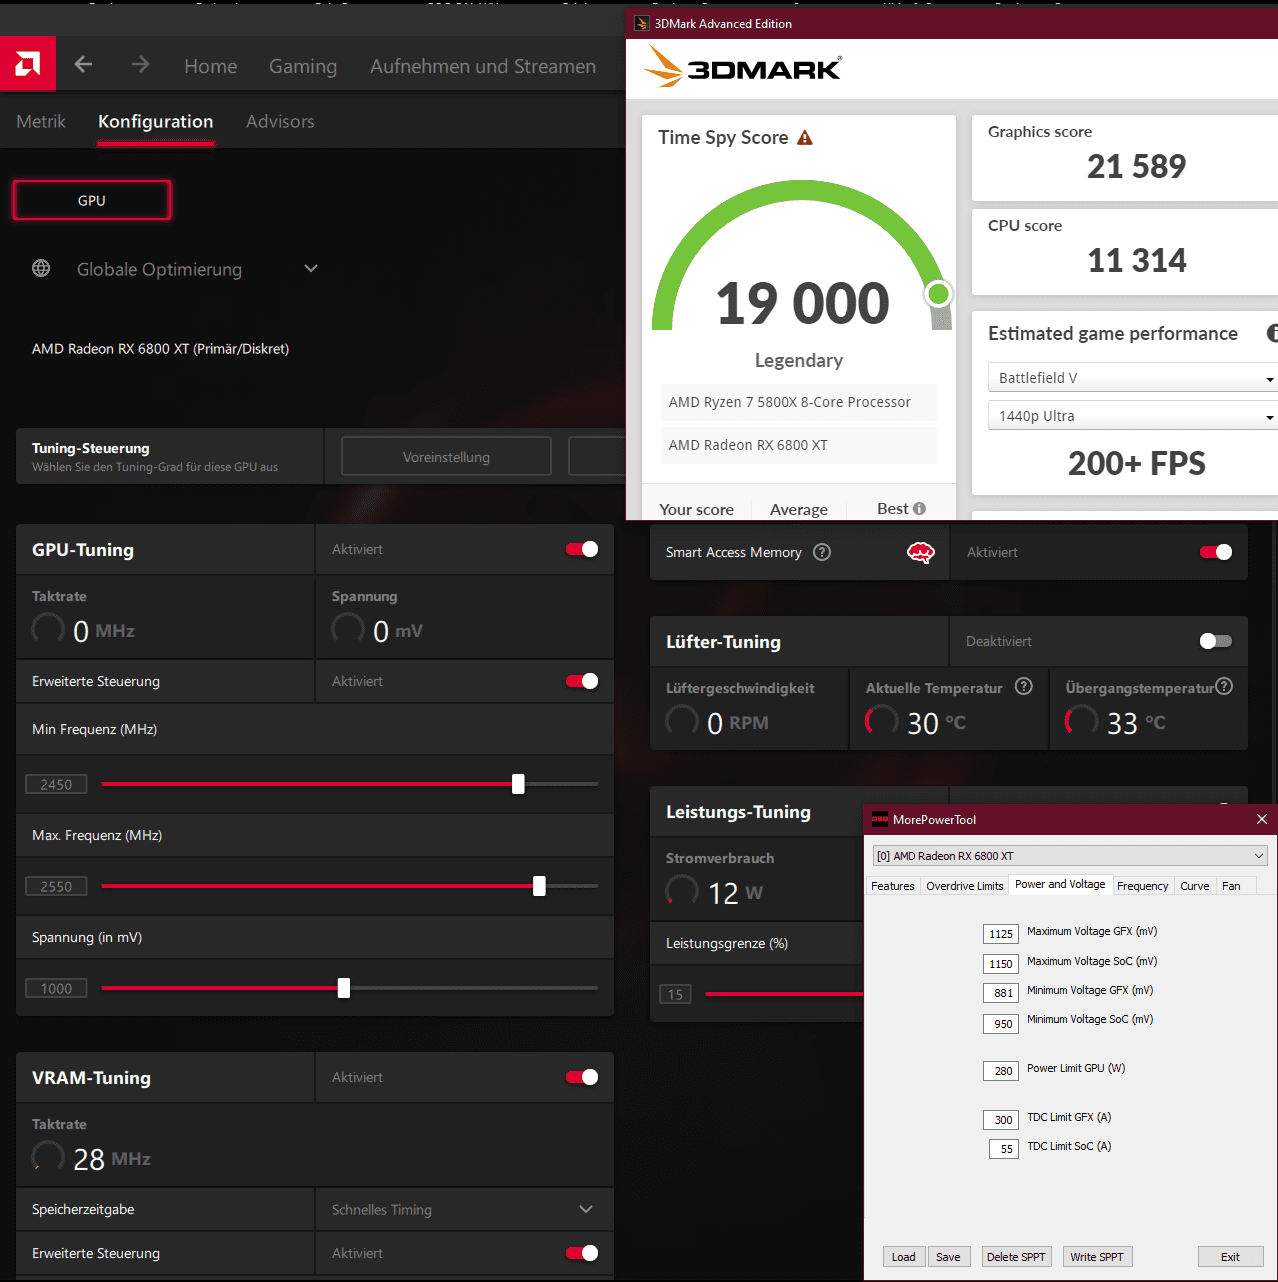Click the Min Frequenz 2450 value field
This screenshot has width=1278, height=1282.
coord(56,784)
